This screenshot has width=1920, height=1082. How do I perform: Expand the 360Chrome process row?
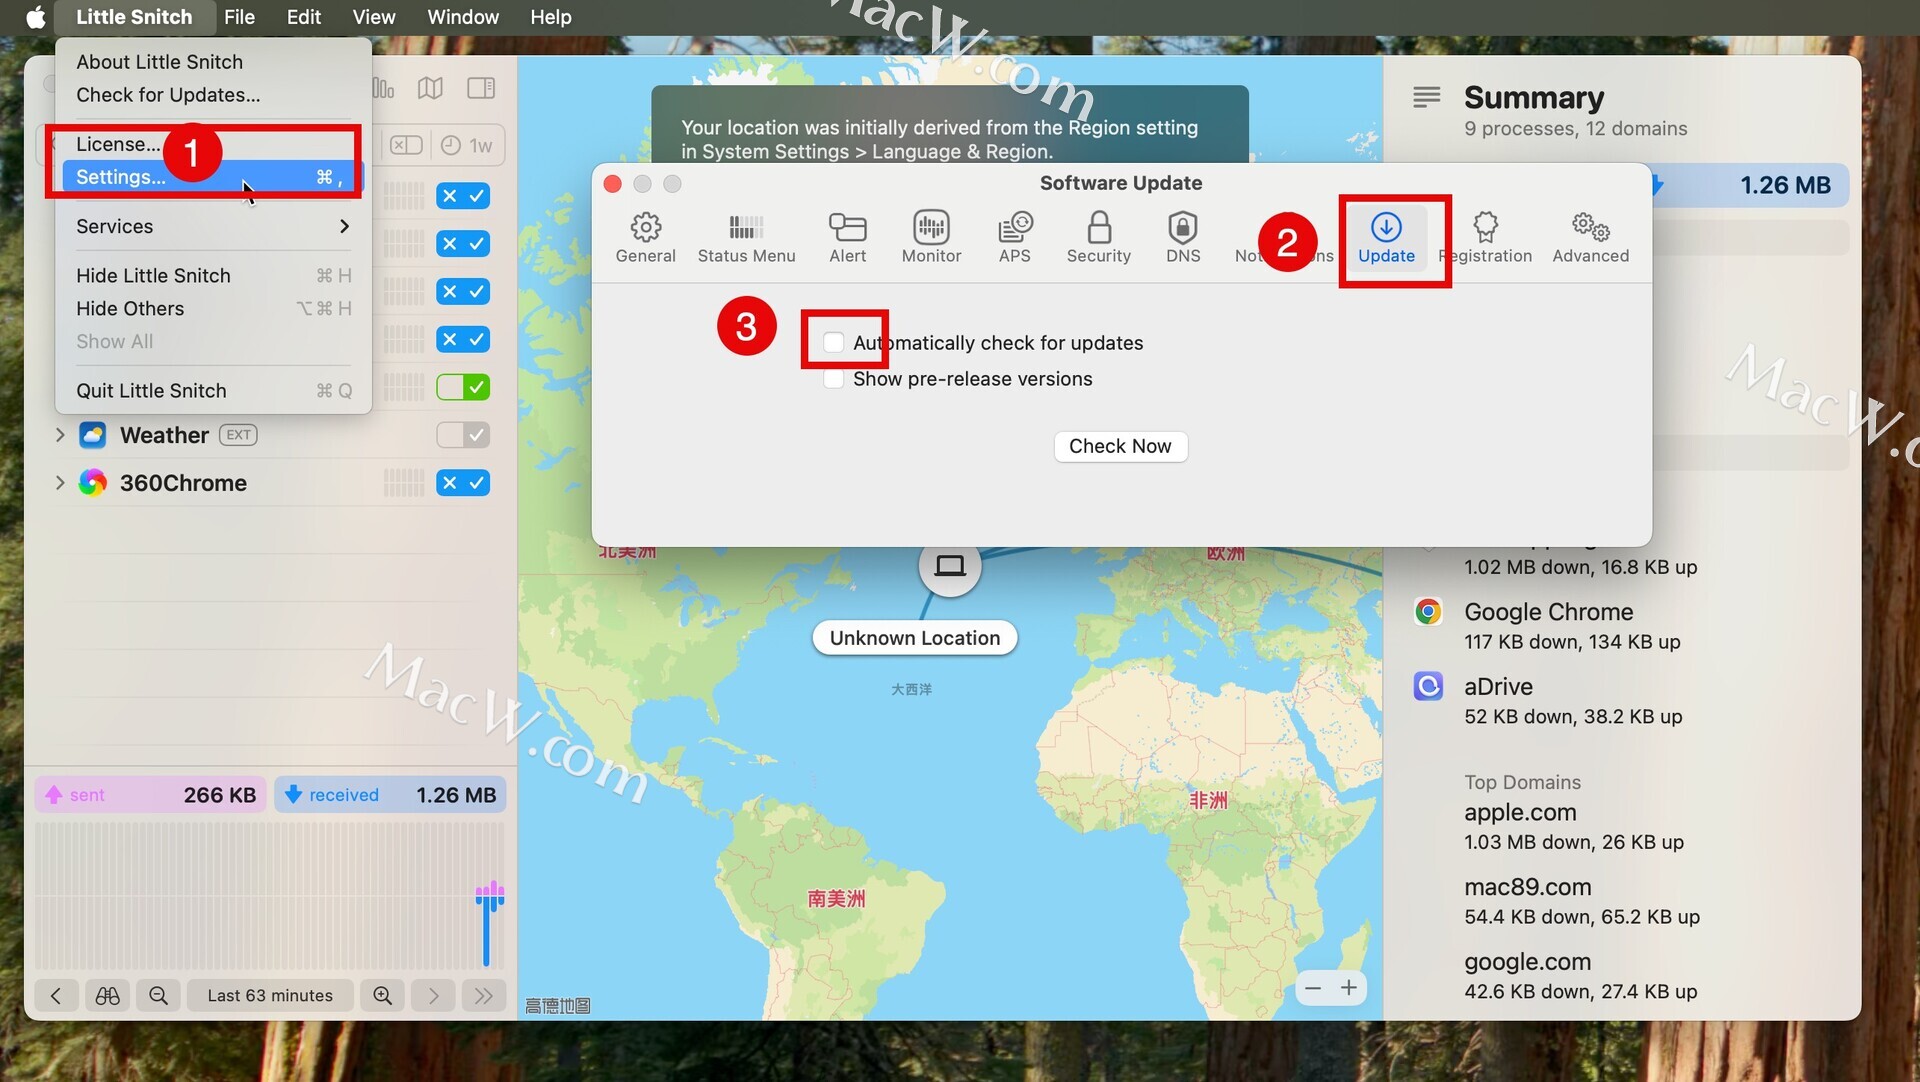[x=60, y=483]
